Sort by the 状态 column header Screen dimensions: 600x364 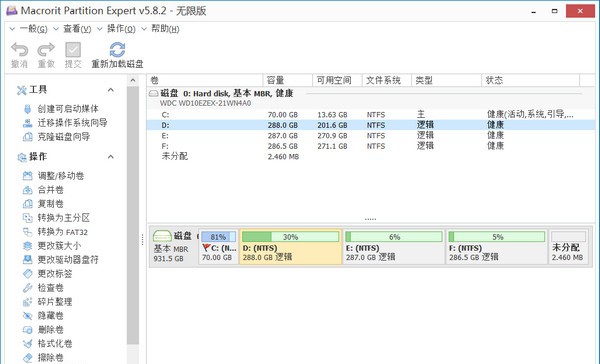tap(530, 80)
